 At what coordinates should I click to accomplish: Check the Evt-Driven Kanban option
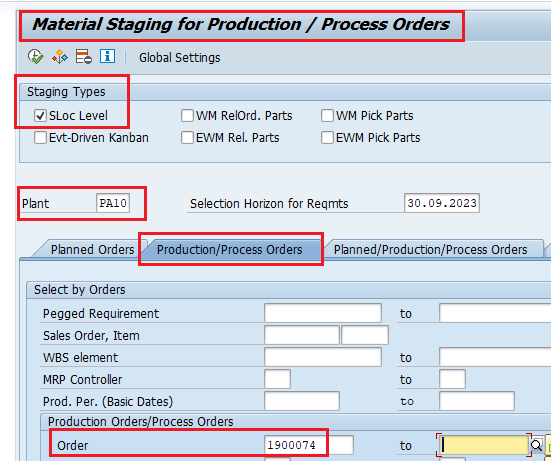coord(40,138)
